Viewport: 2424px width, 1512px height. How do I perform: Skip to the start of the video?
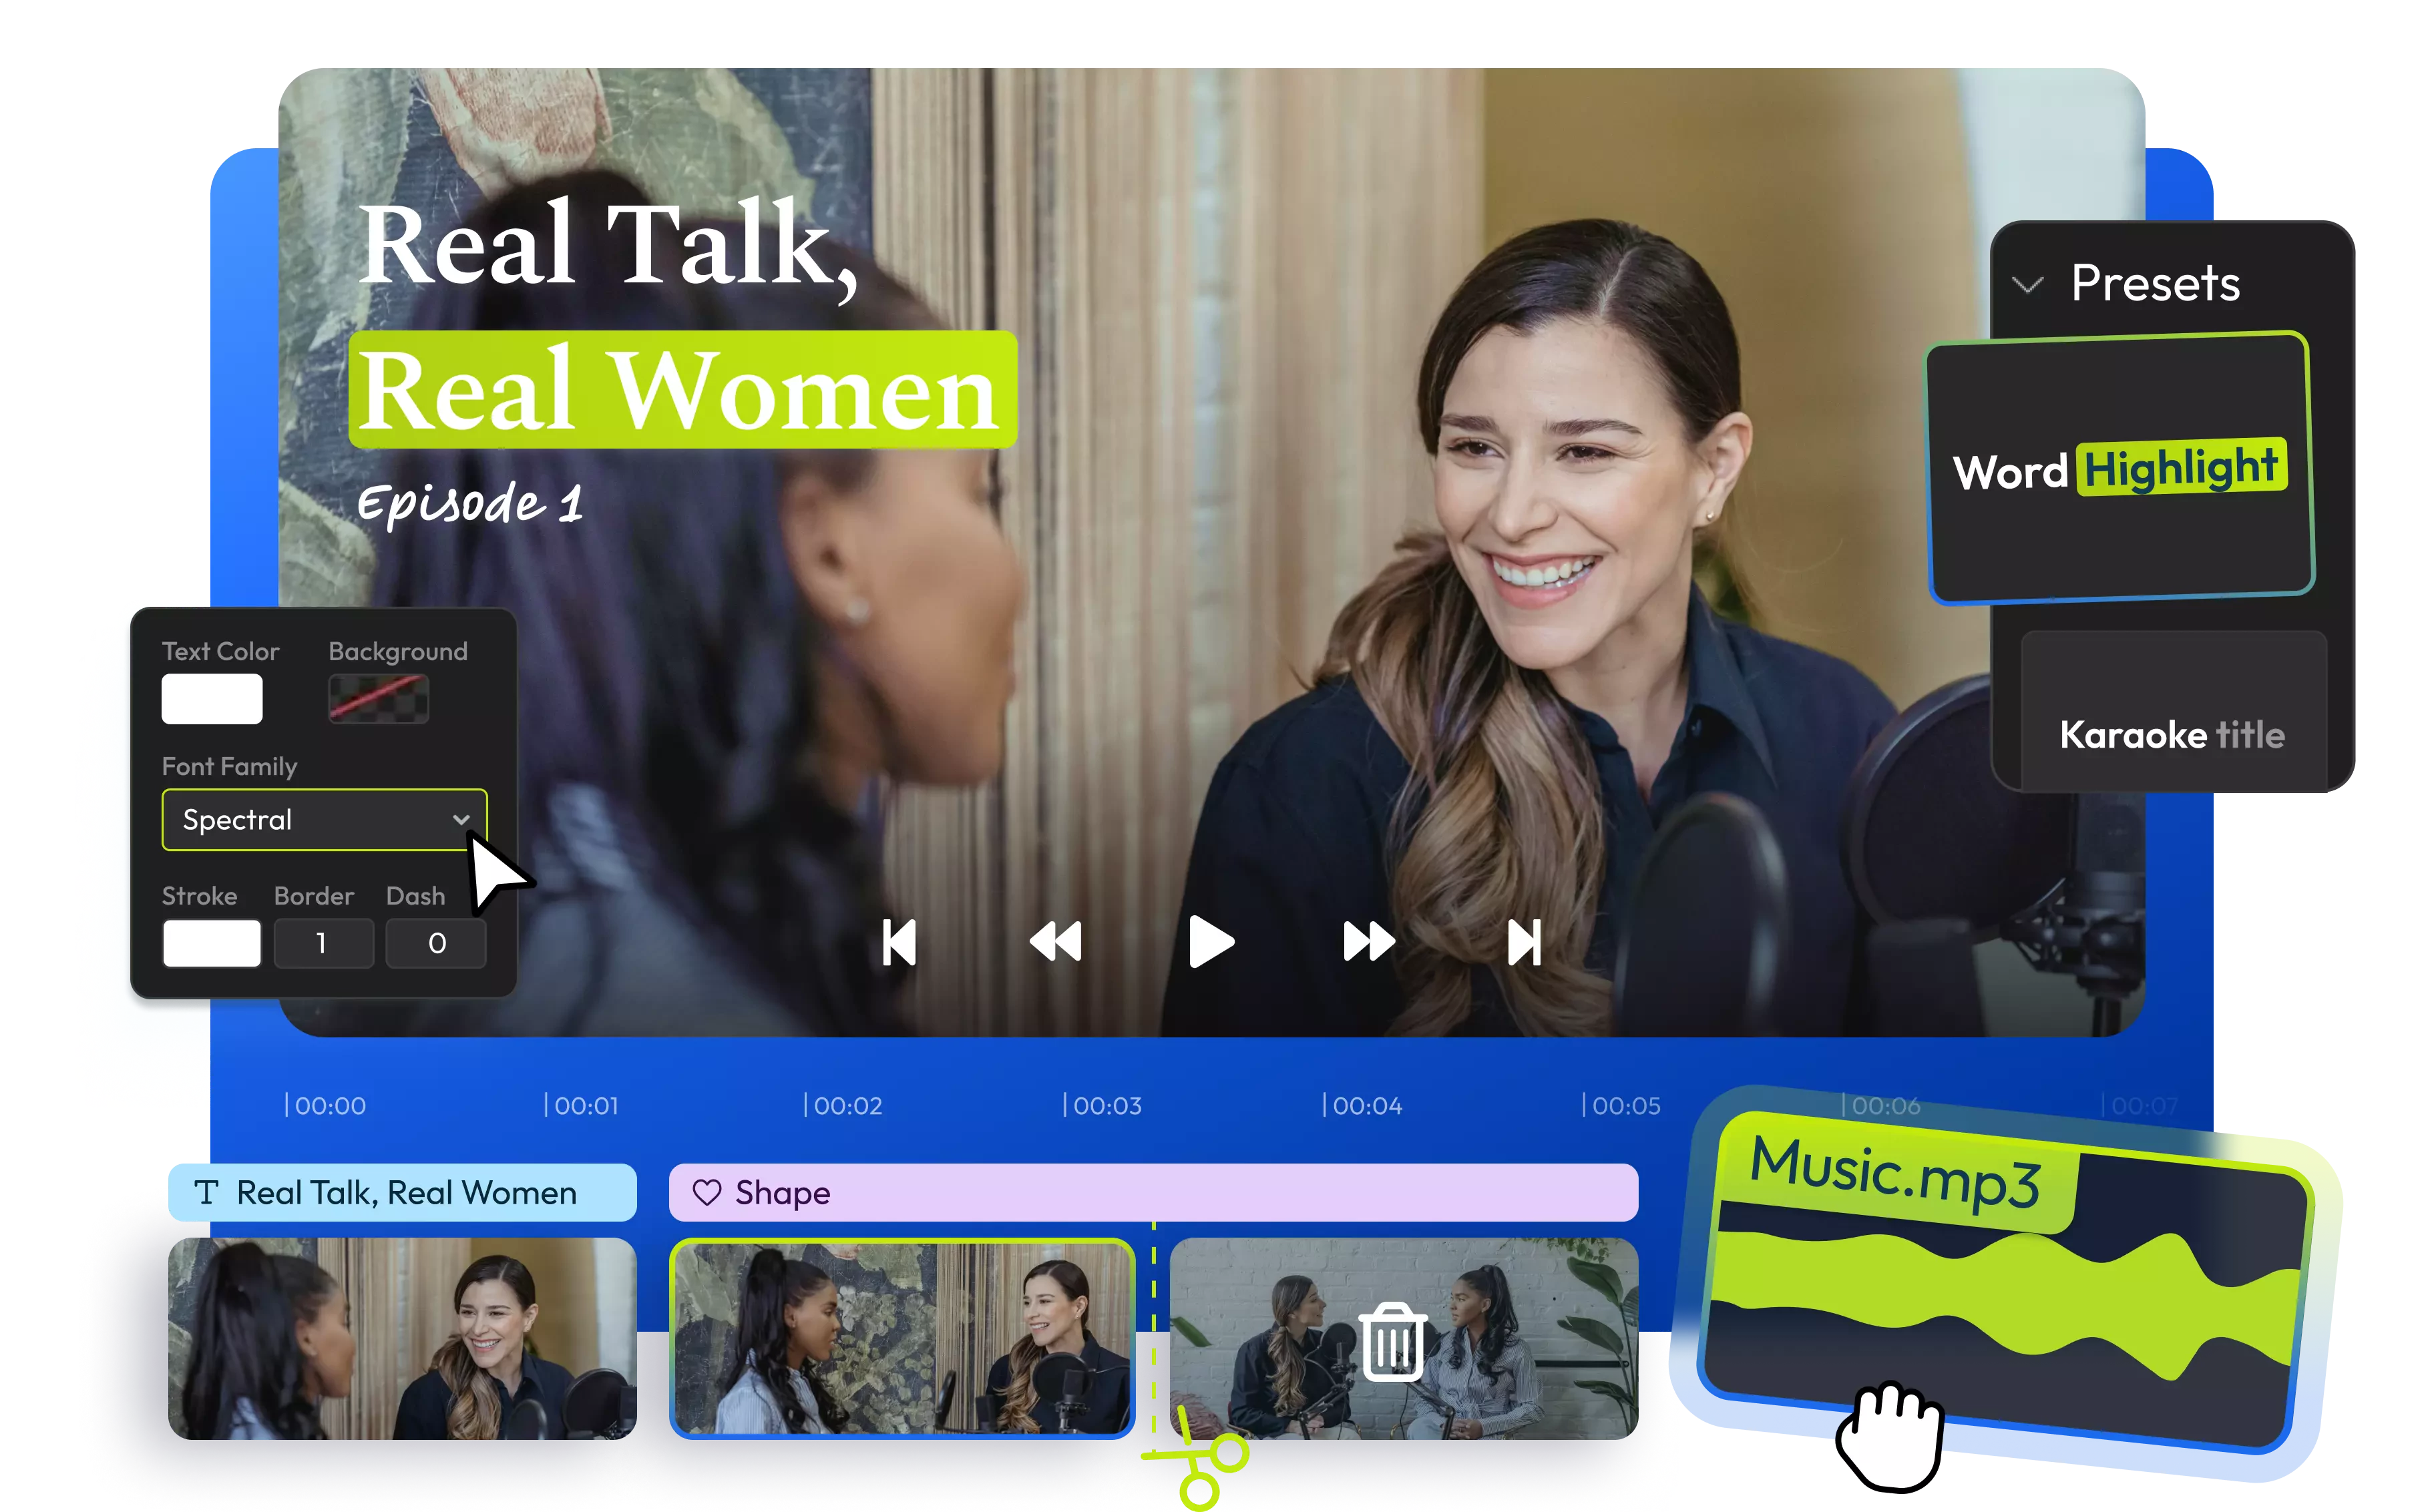[898, 942]
